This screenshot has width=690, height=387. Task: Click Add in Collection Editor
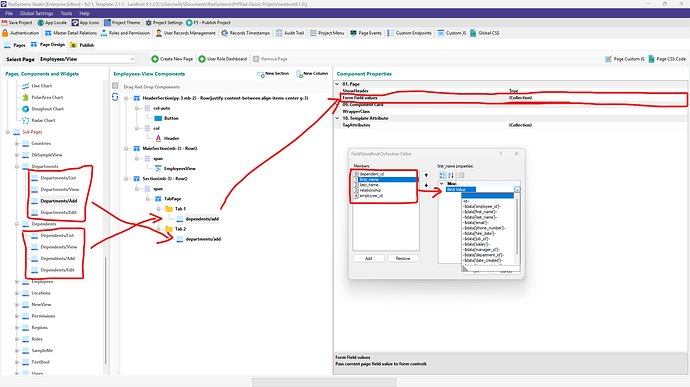[369, 258]
